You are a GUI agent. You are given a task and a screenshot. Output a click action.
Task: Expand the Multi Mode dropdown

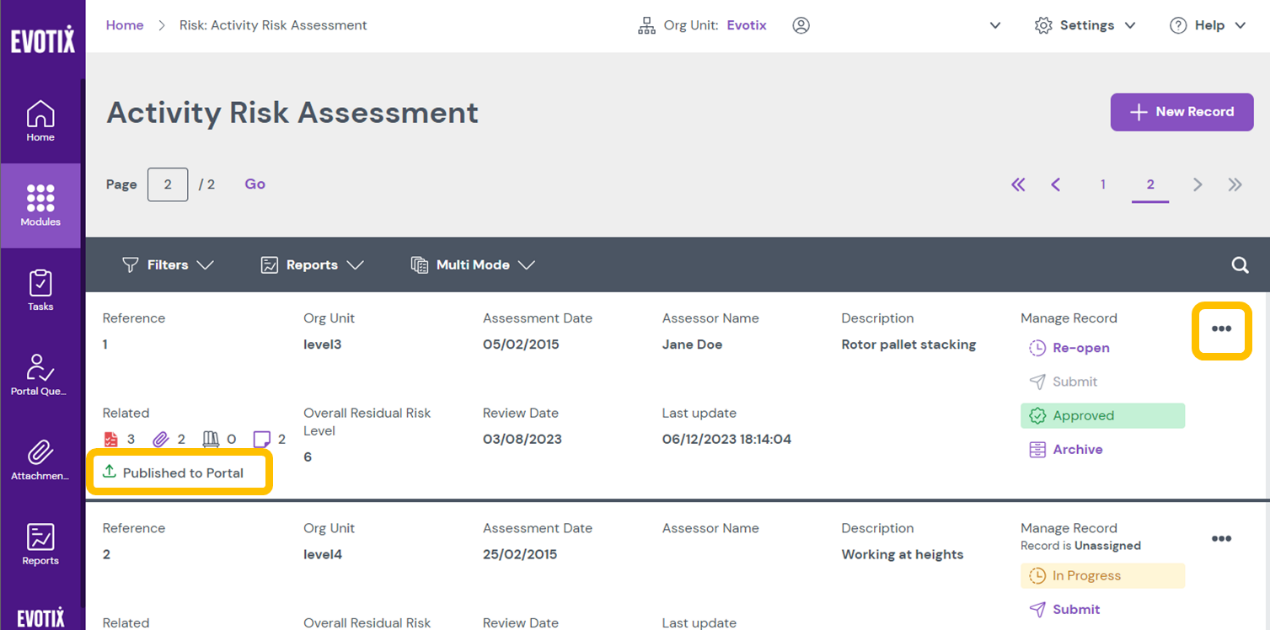[x=472, y=265]
